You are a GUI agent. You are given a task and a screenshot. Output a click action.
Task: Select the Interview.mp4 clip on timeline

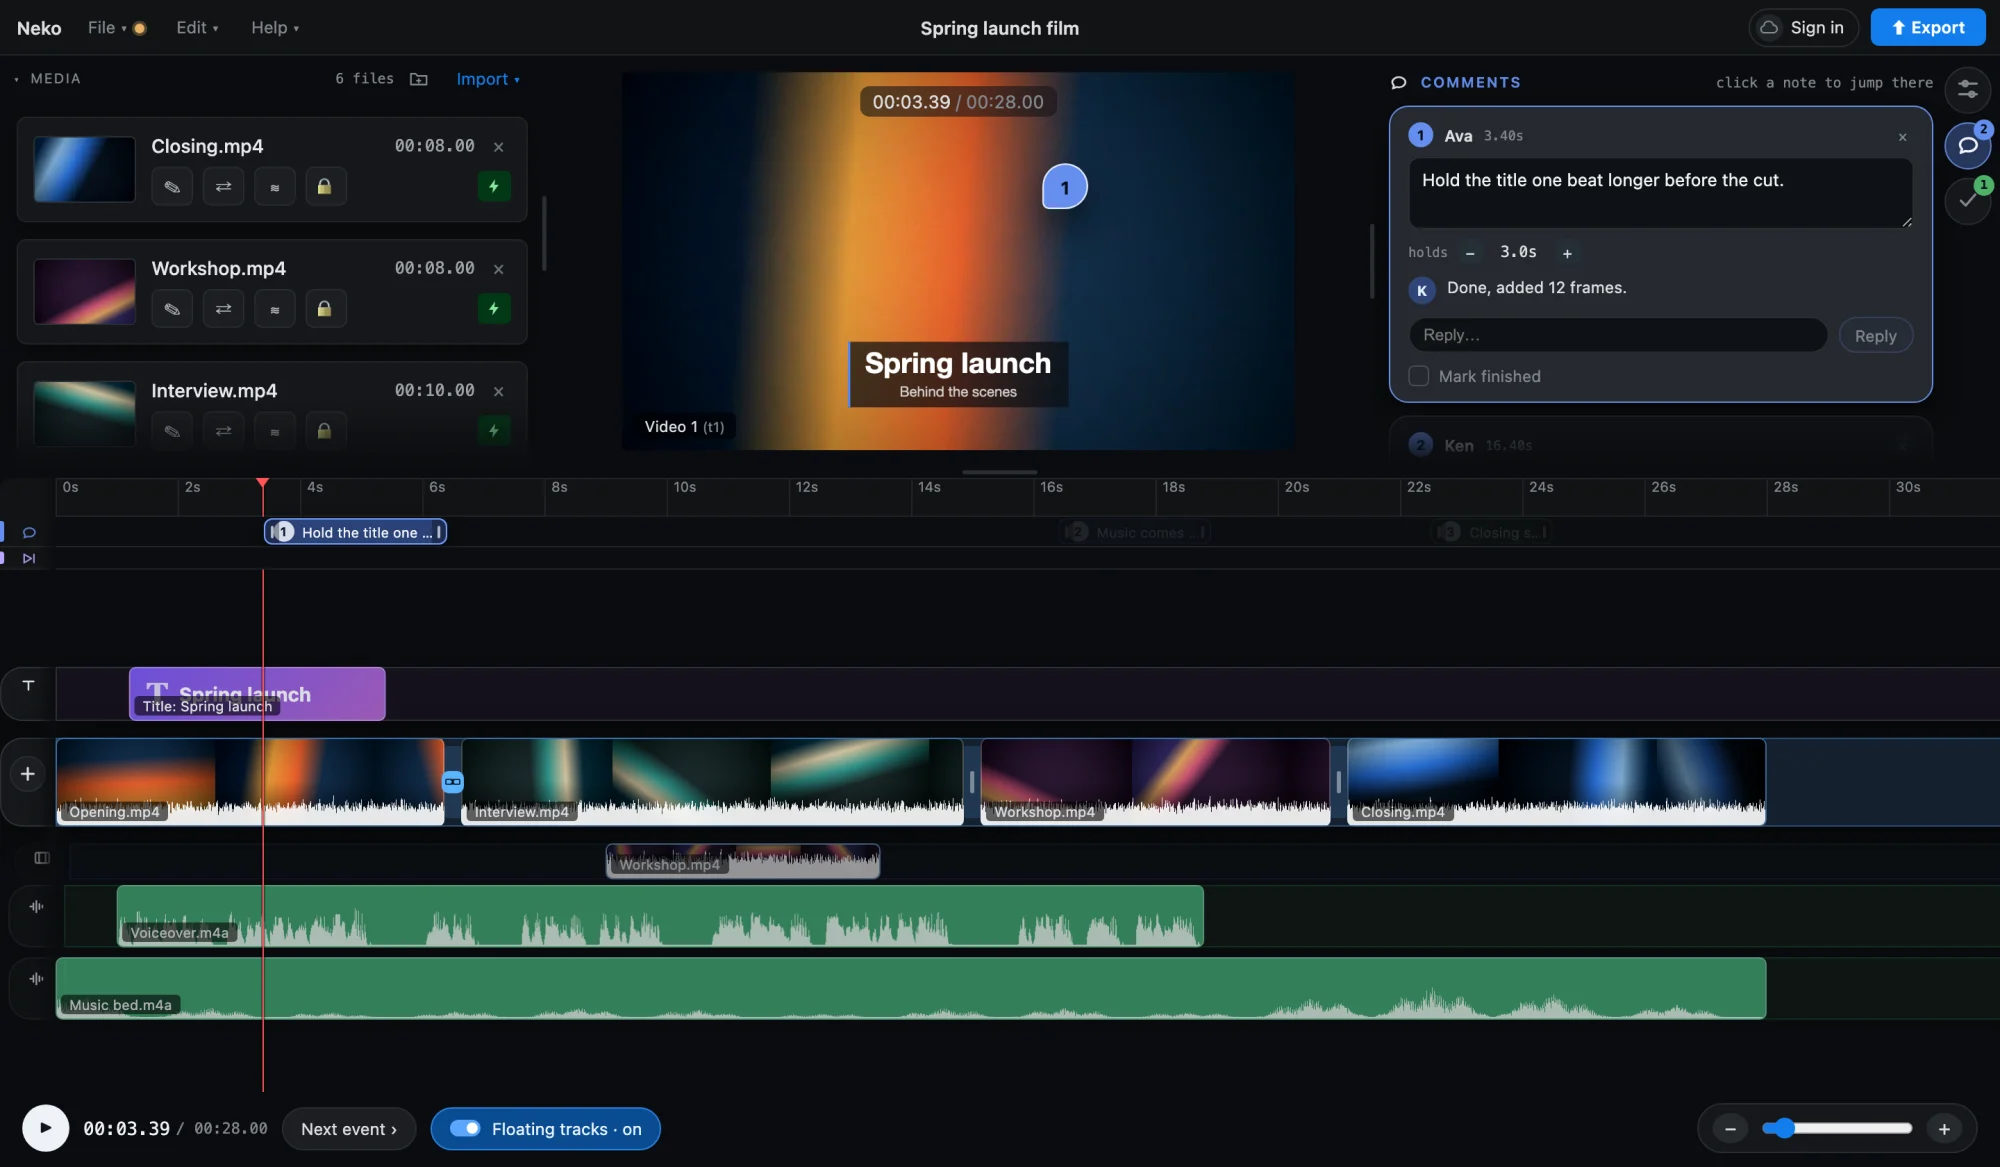point(712,782)
